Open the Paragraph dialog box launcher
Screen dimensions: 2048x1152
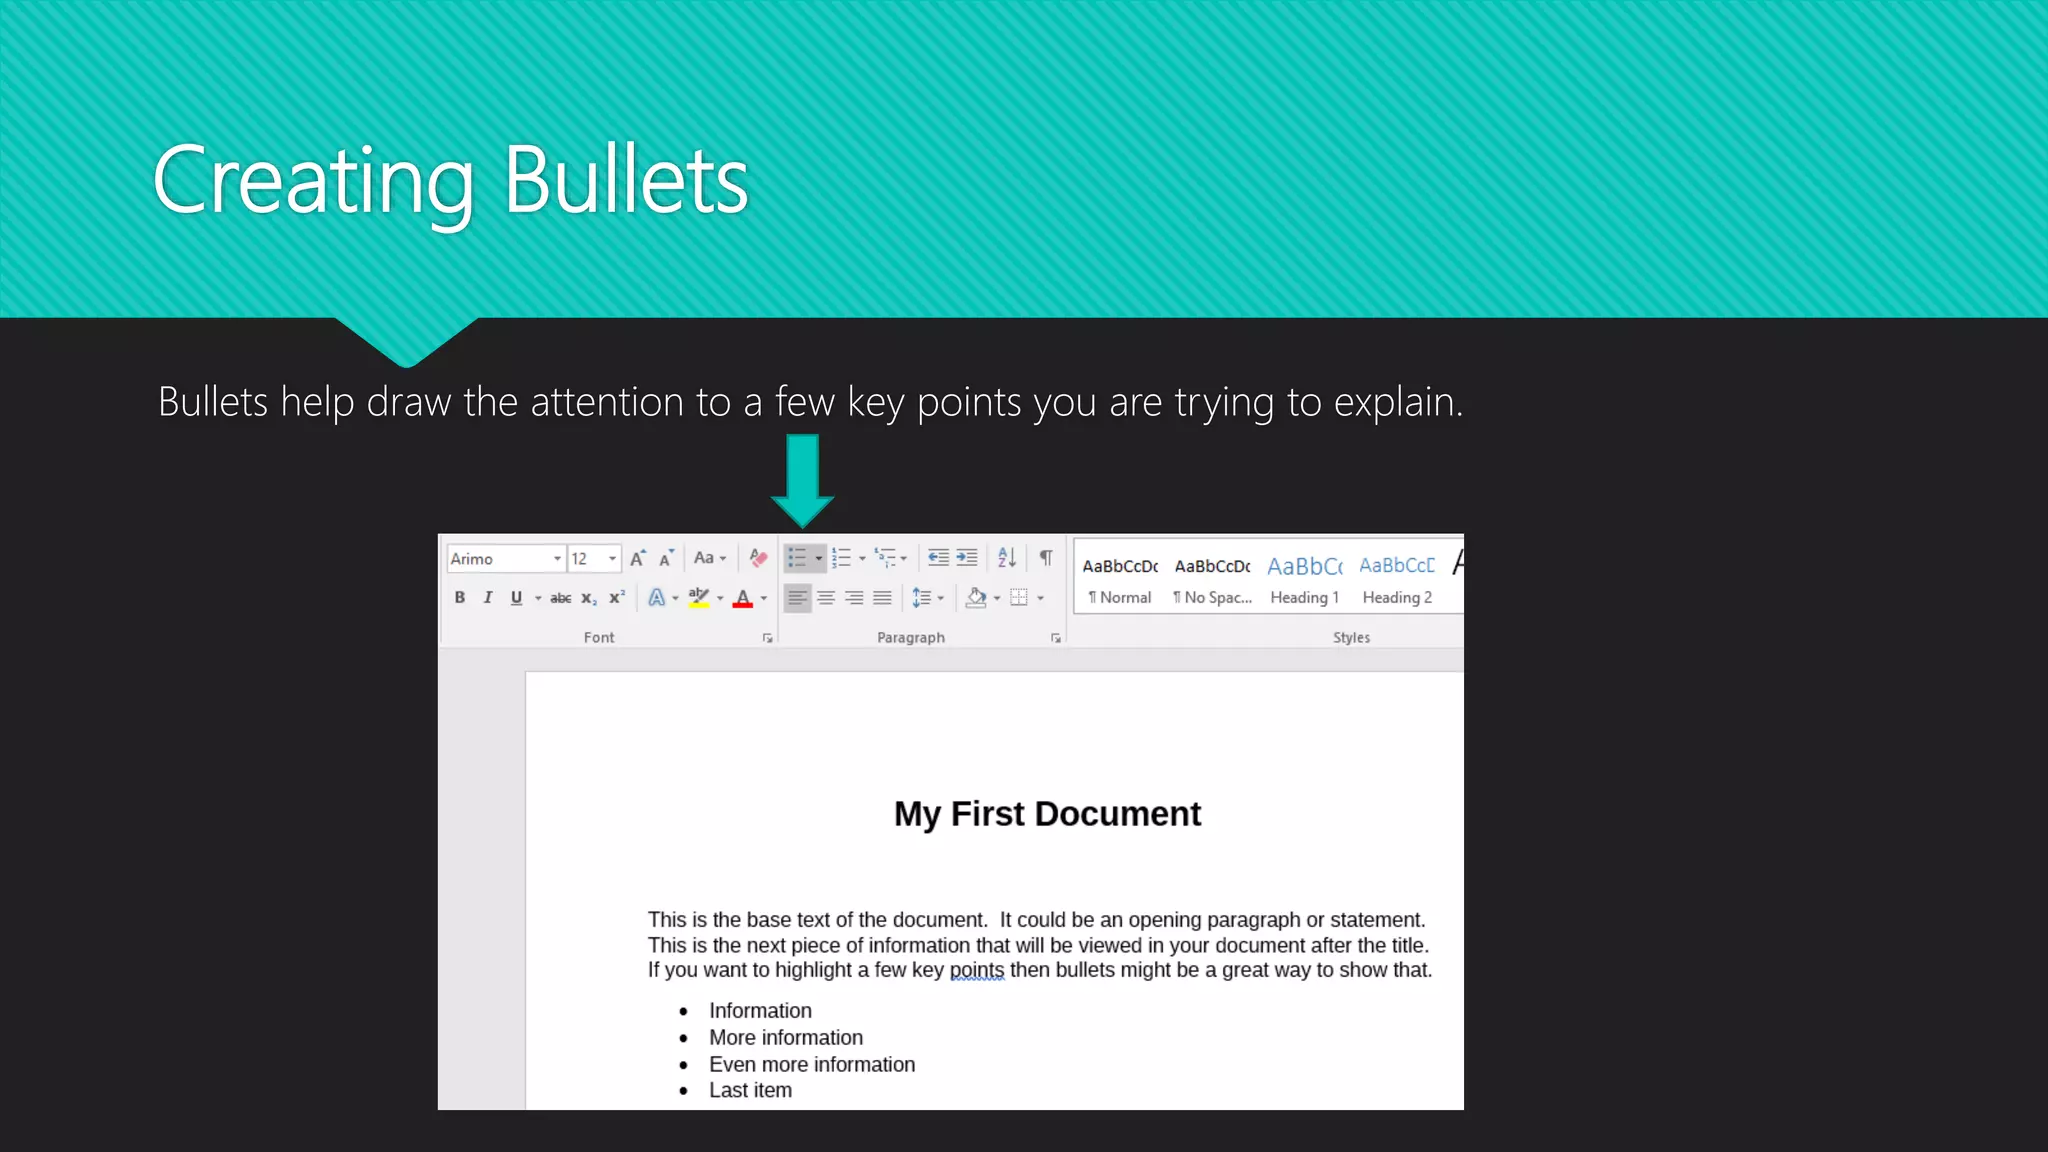(1056, 638)
